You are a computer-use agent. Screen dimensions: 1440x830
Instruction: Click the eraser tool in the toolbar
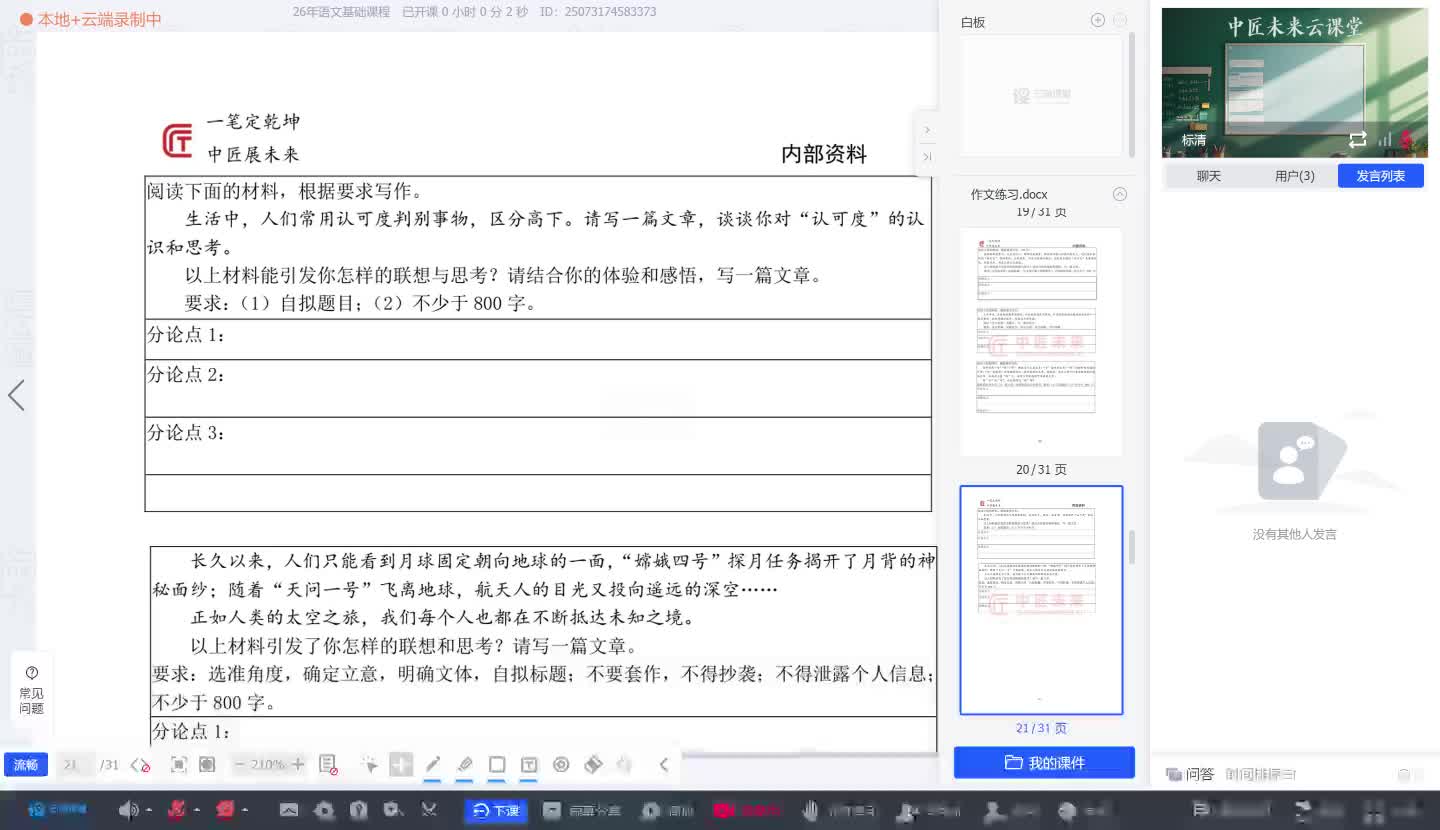tap(592, 764)
